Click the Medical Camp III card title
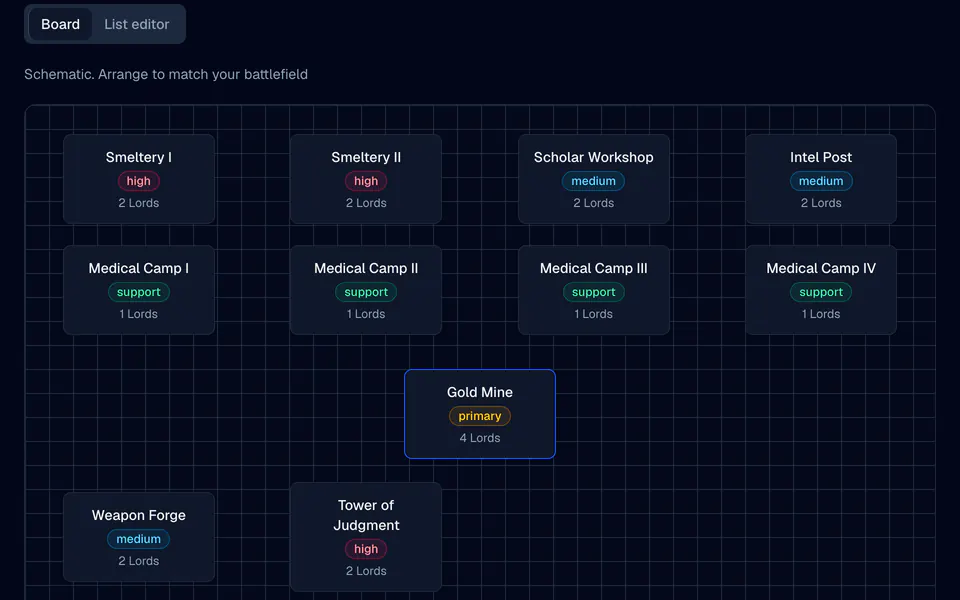960x600 pixels. point(594,268)
